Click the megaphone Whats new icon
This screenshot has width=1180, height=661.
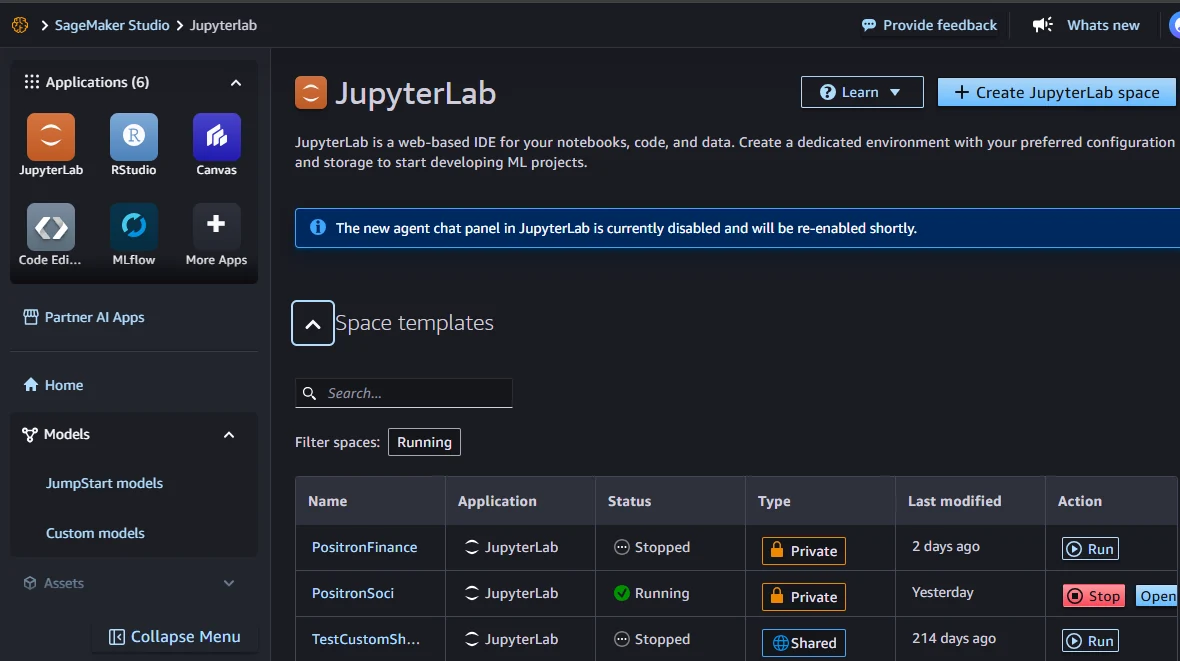coord(1042,25)
